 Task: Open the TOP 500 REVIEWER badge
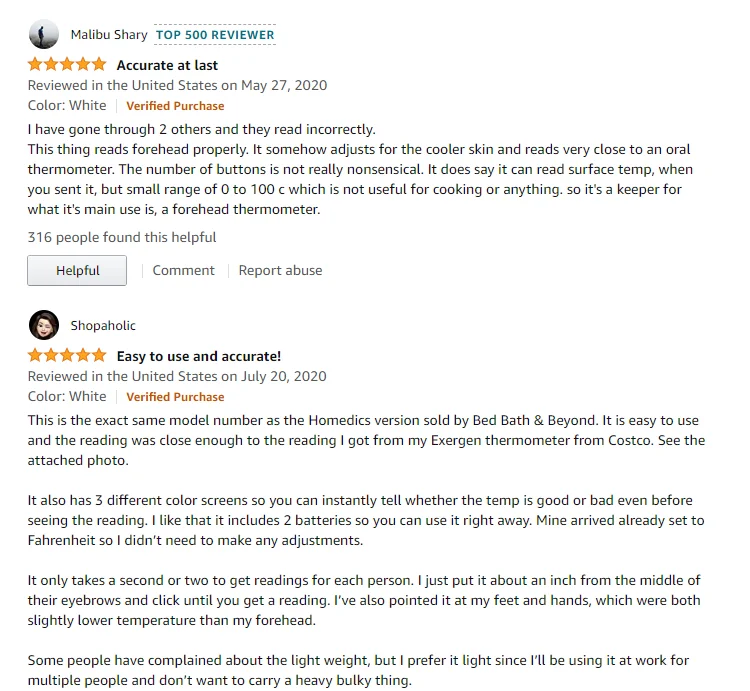click(215, 35)
